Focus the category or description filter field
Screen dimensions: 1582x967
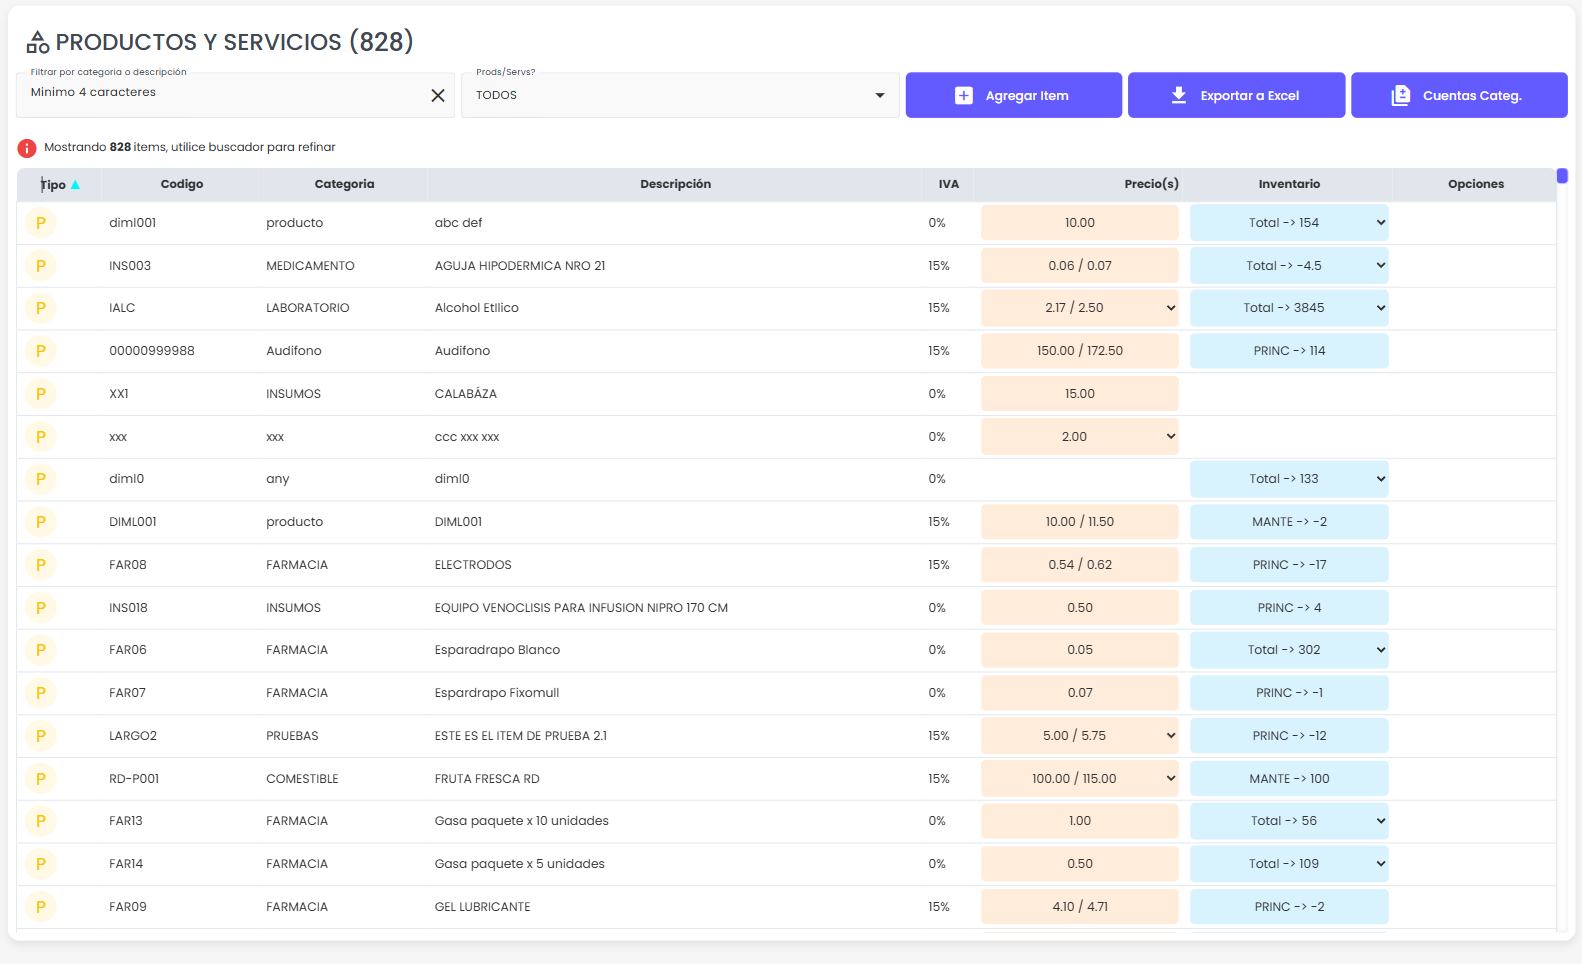click(220, 93)
